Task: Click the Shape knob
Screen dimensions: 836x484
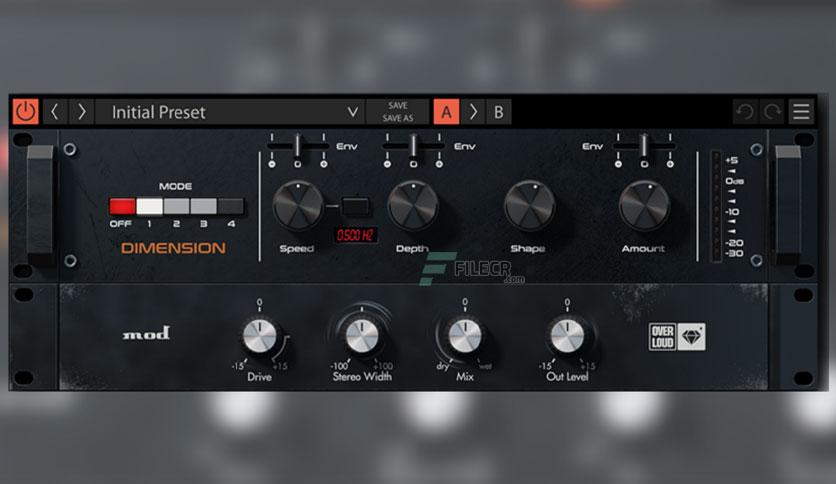Action: 529,206
